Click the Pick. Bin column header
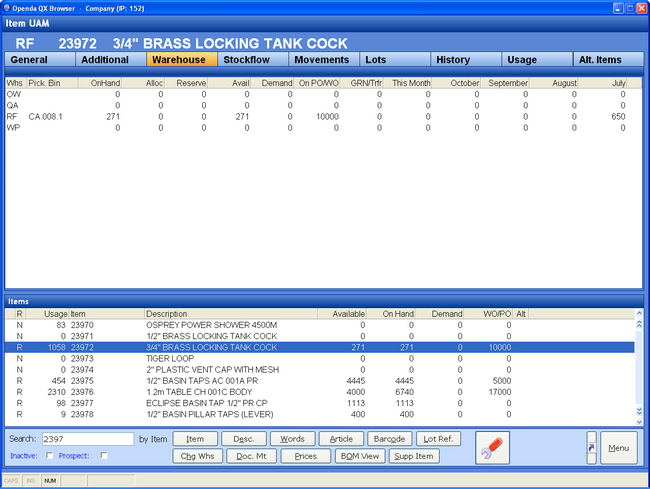 point(52,83)
